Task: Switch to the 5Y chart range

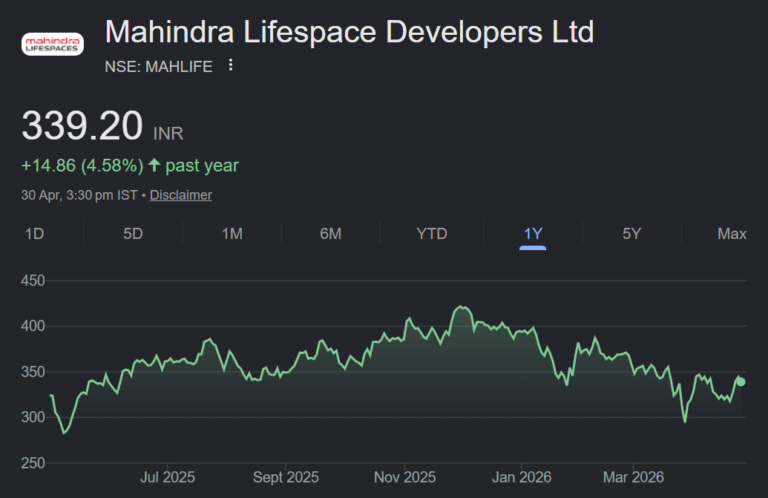Action: click(x=632, y=234)
